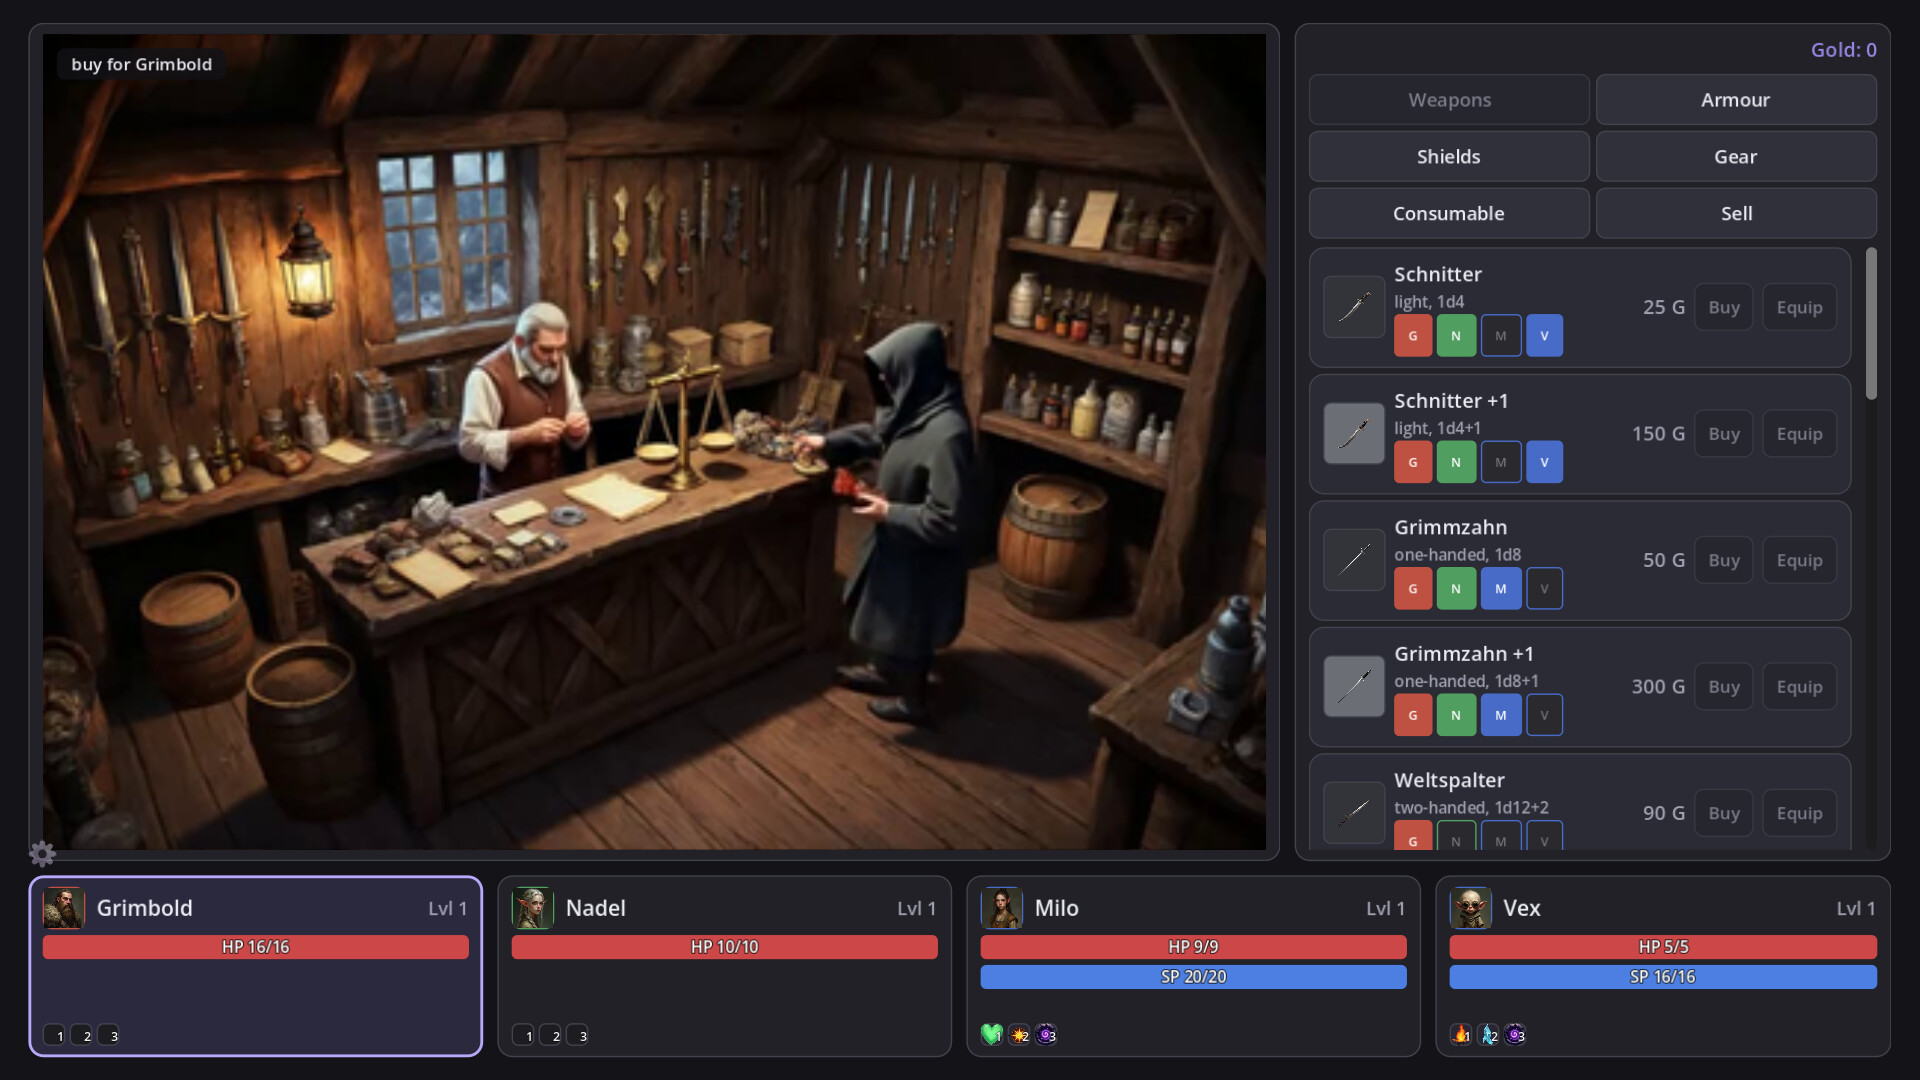
Task: Select Nadel's character card
Action: coord(725,966)
